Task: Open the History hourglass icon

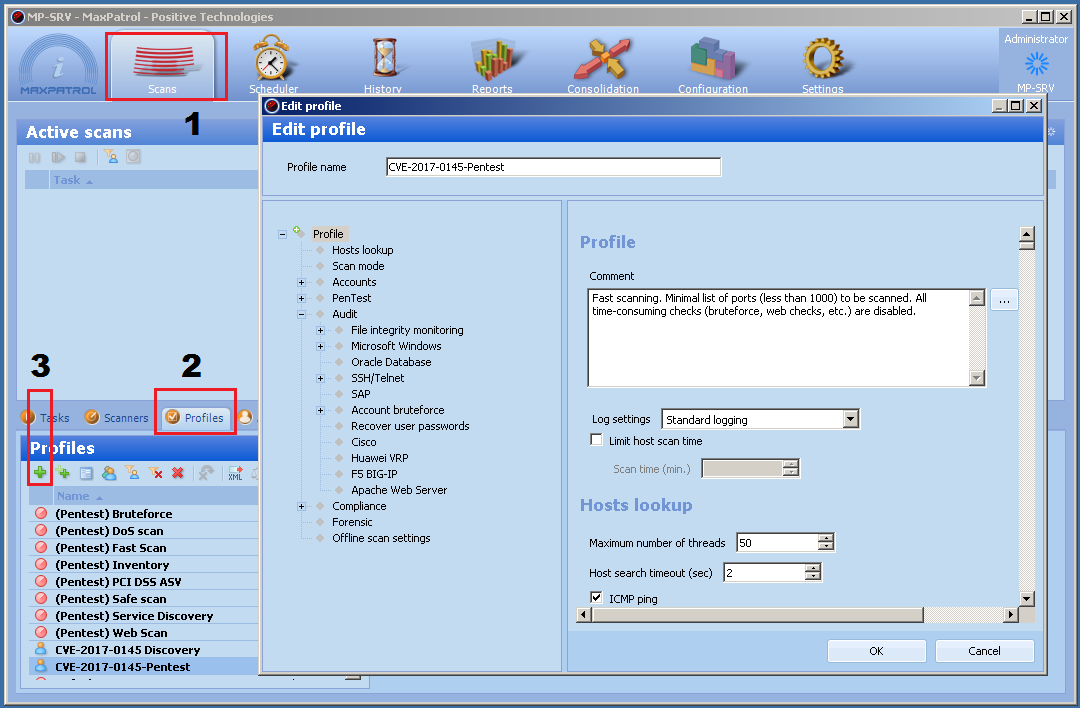Action: [383, 60]
